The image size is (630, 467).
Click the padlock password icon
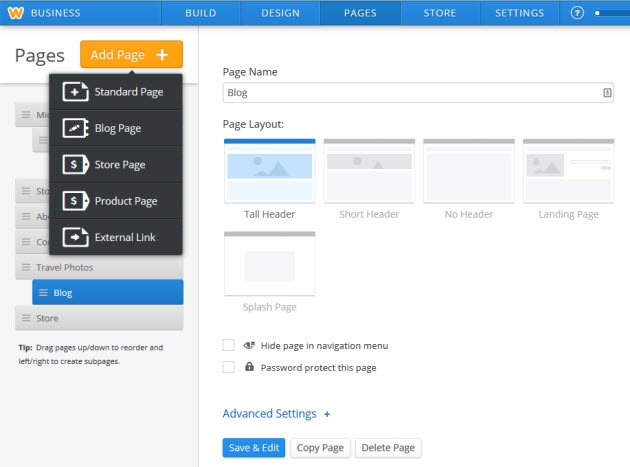pos(249,367)
